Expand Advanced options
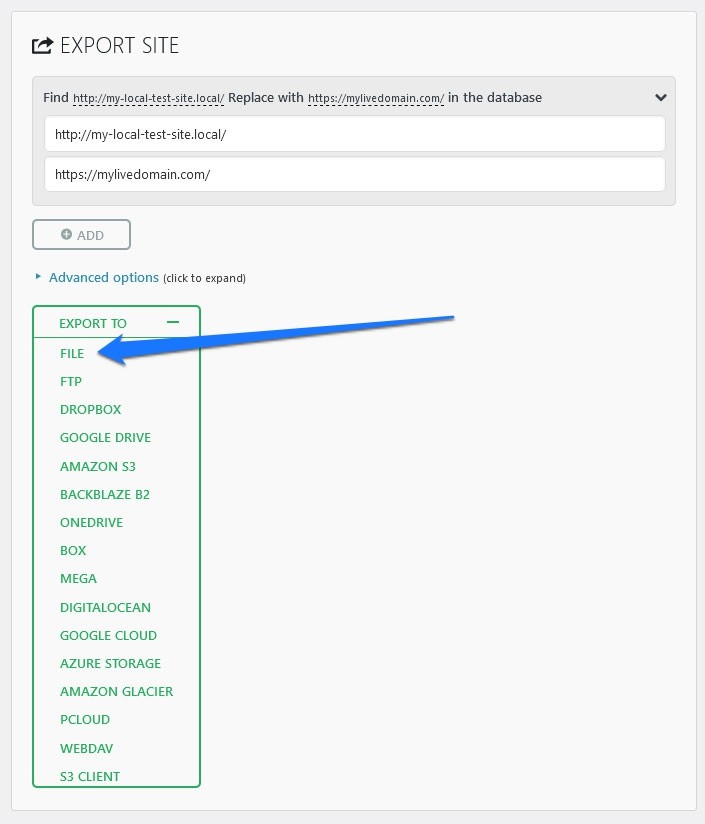 [103, 277]
